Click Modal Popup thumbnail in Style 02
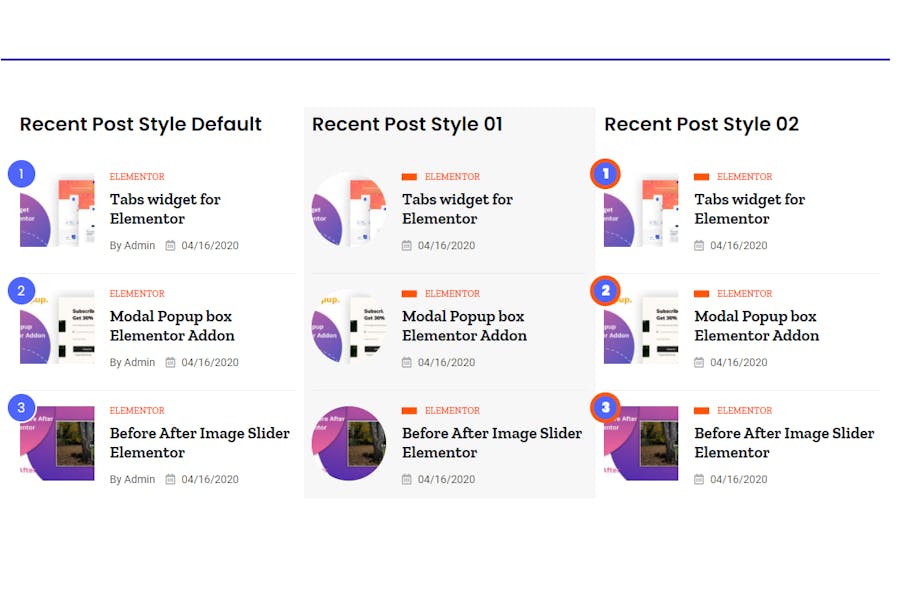 tap(641, 327)
